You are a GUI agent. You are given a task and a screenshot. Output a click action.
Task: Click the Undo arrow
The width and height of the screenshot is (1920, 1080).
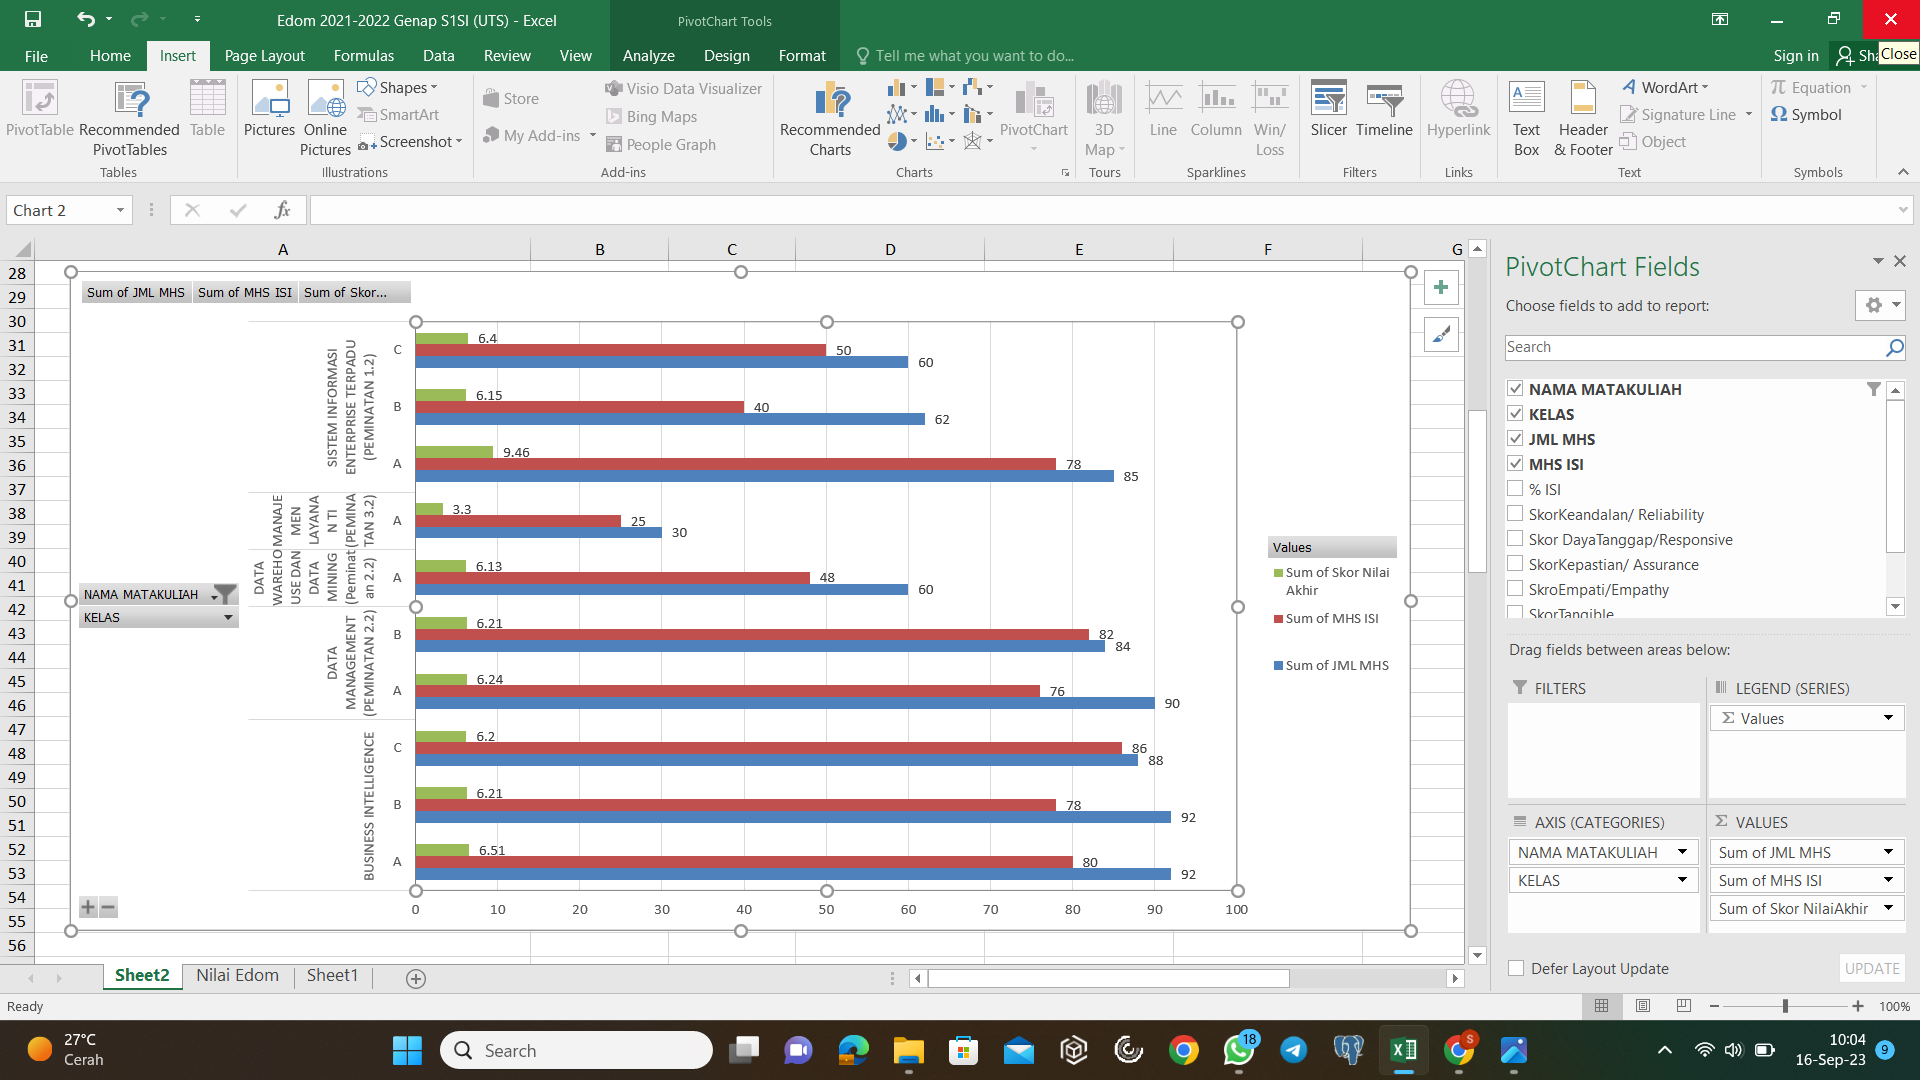tap(86, 19)
